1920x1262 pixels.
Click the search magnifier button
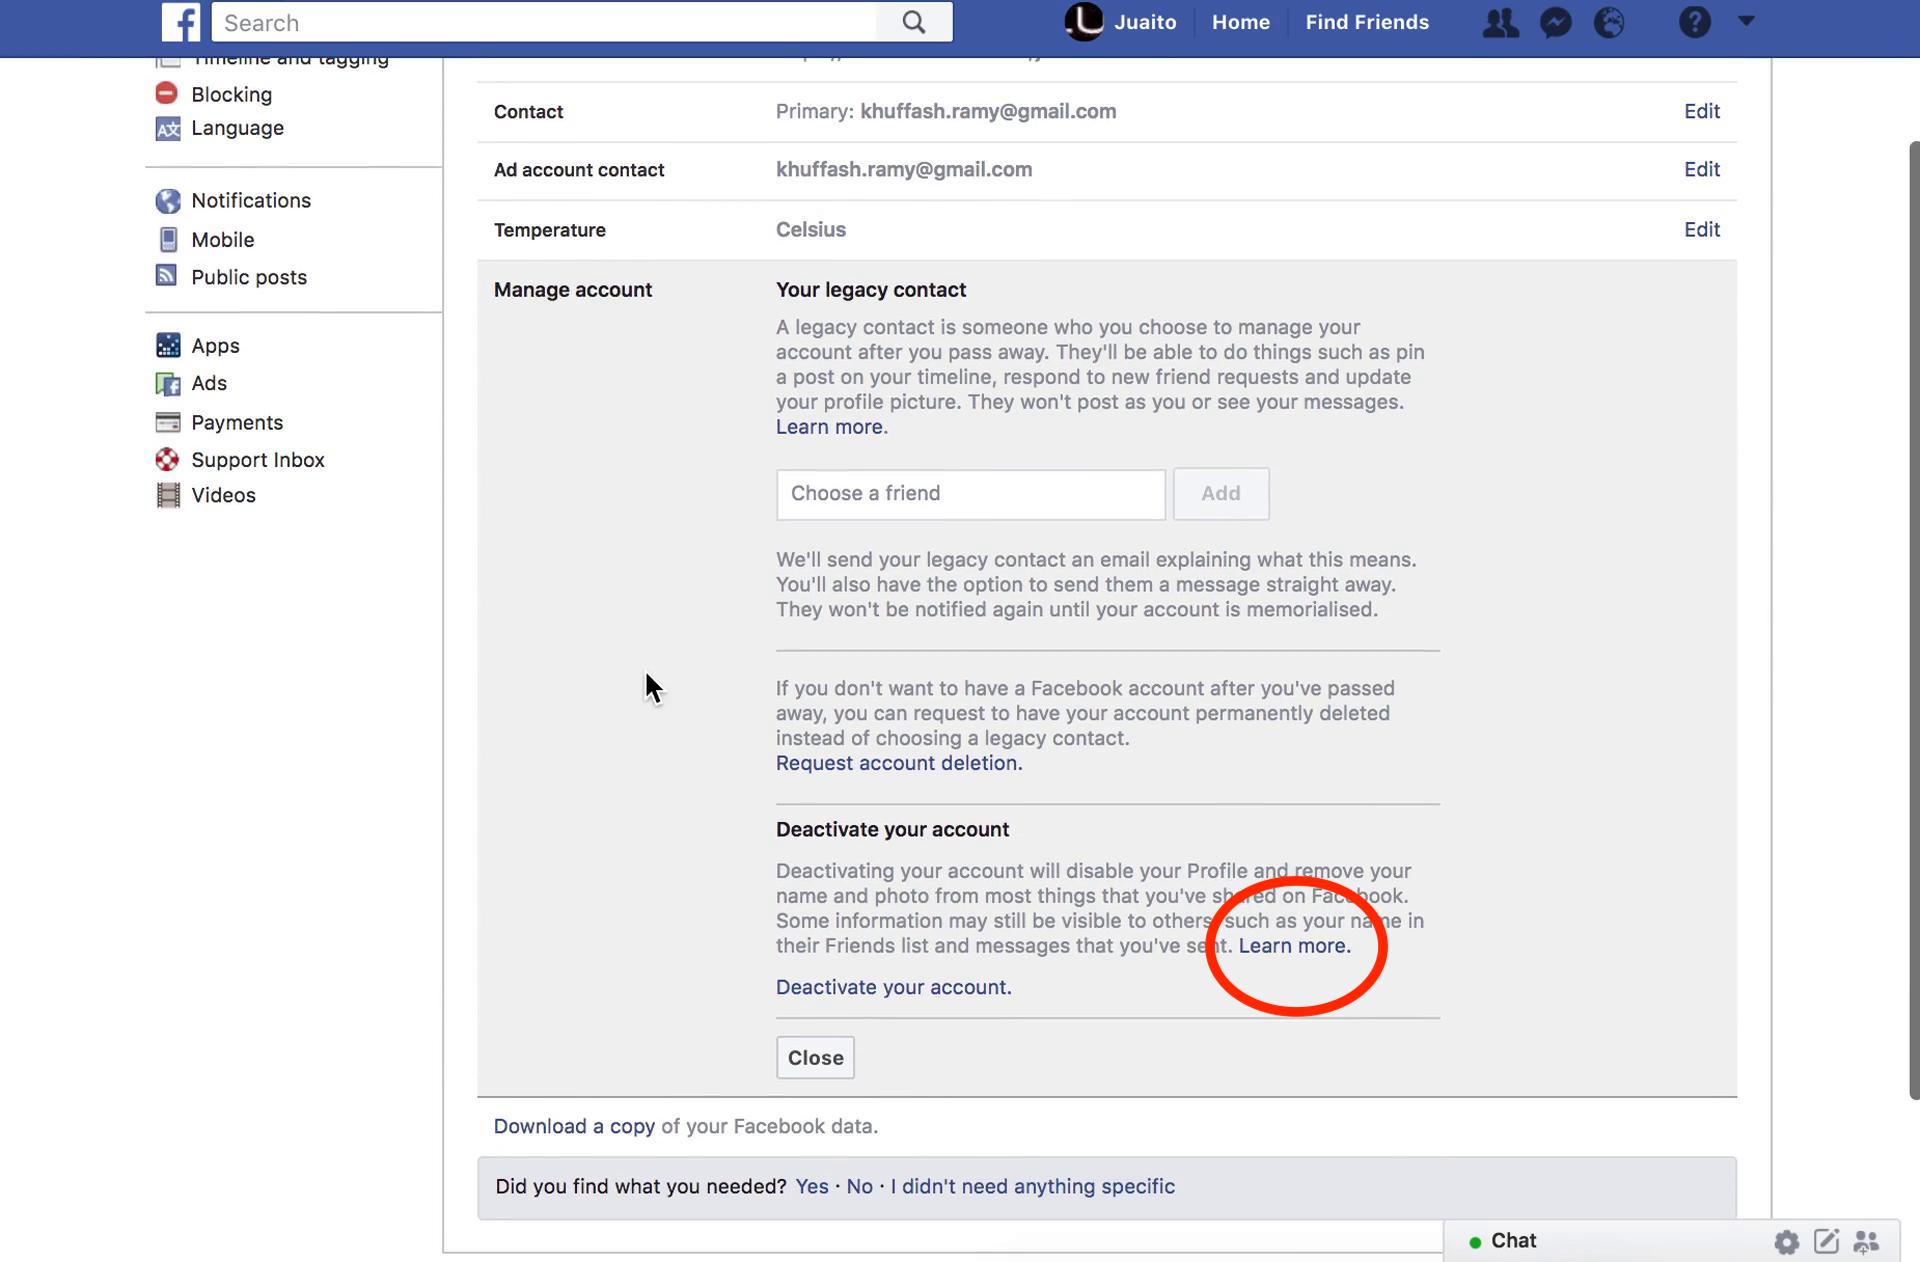(x=914, y=22)
